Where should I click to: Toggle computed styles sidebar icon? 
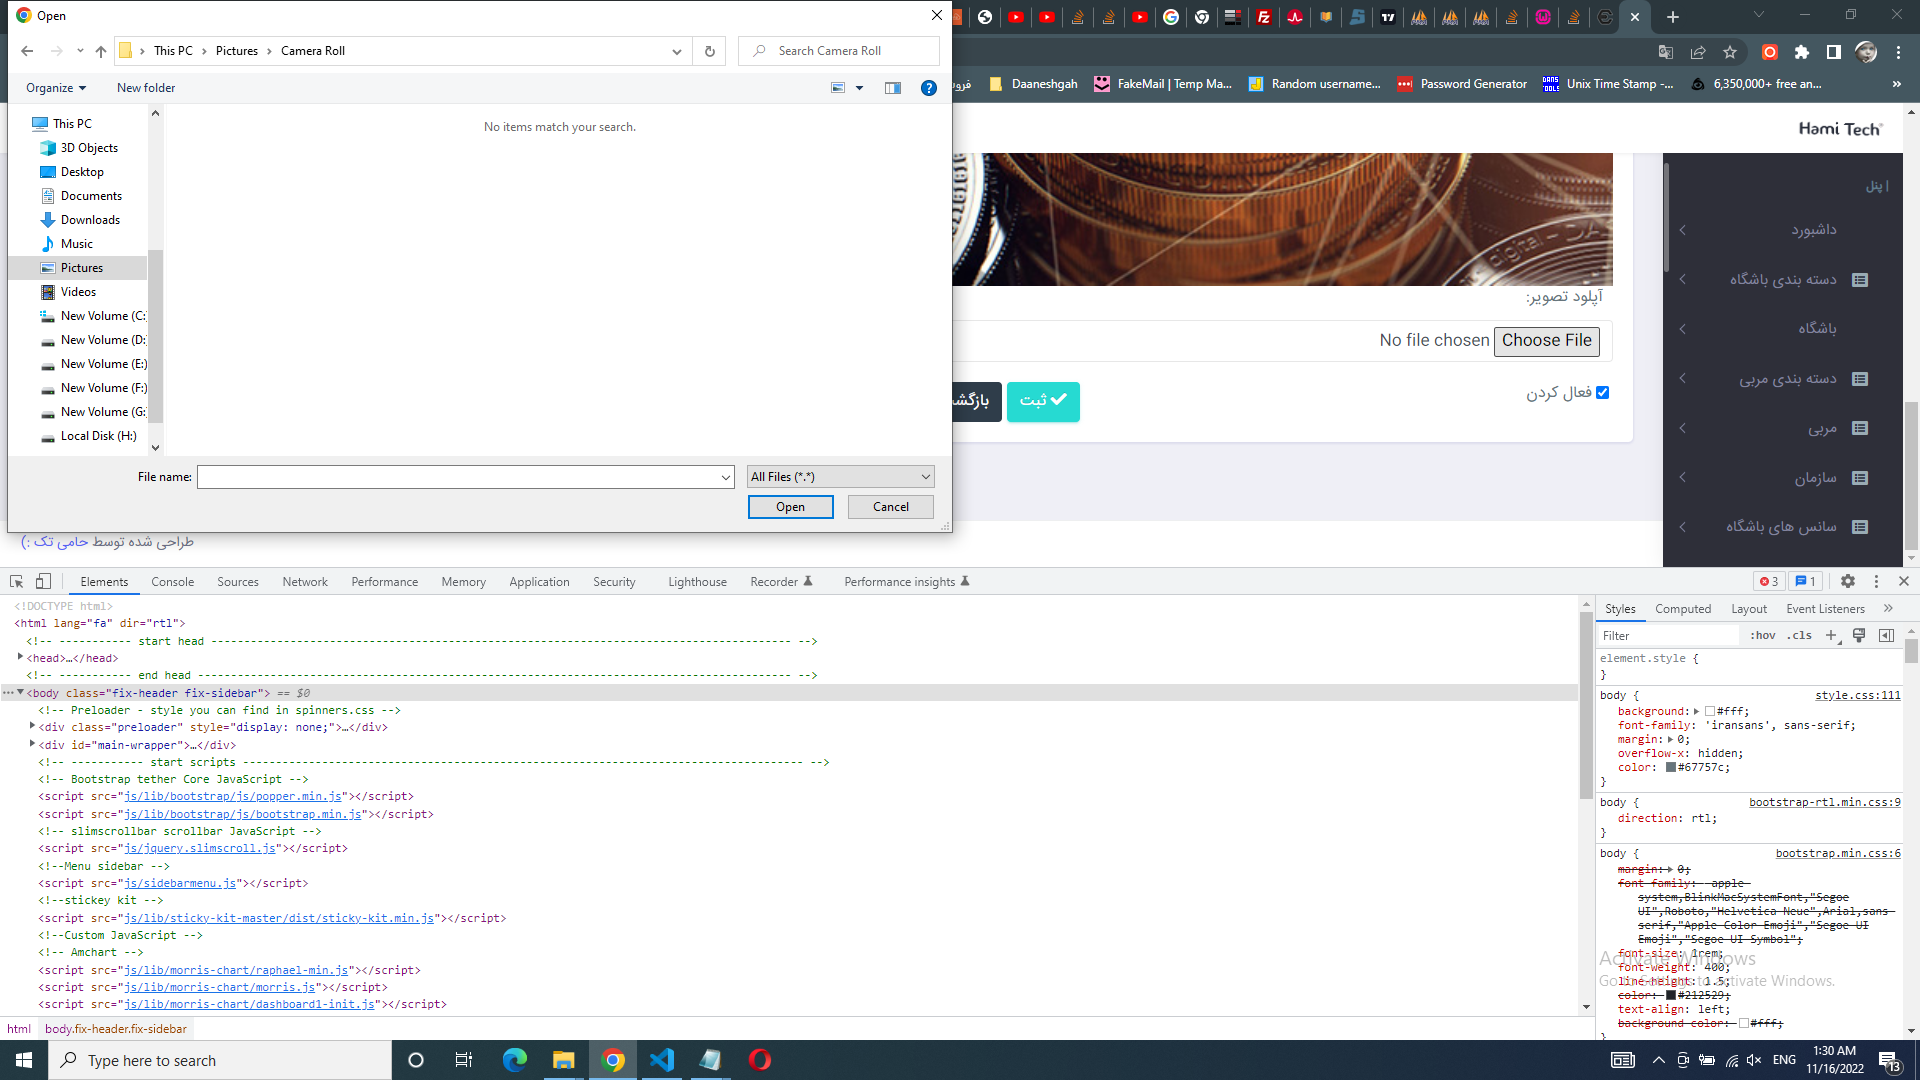tap(1886, 635)
